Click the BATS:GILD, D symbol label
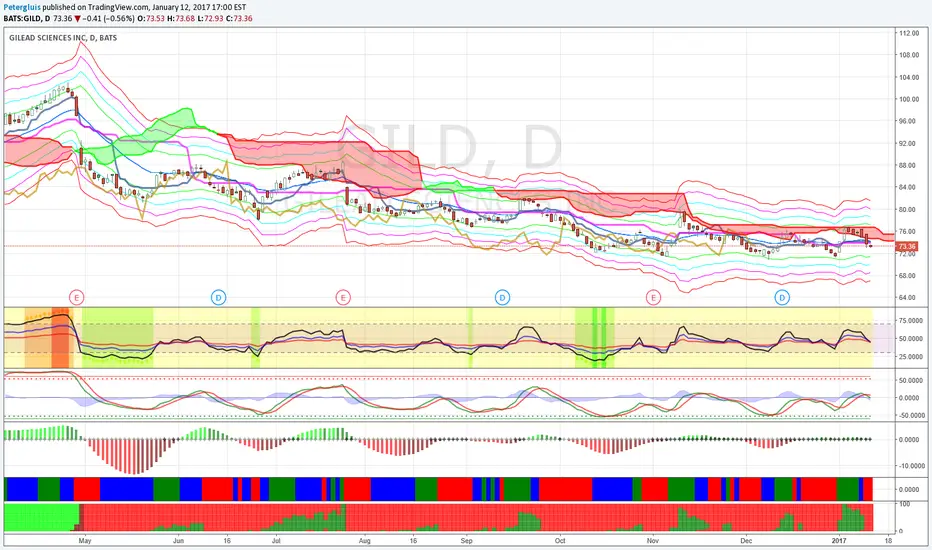 click(x=27, y=18)
